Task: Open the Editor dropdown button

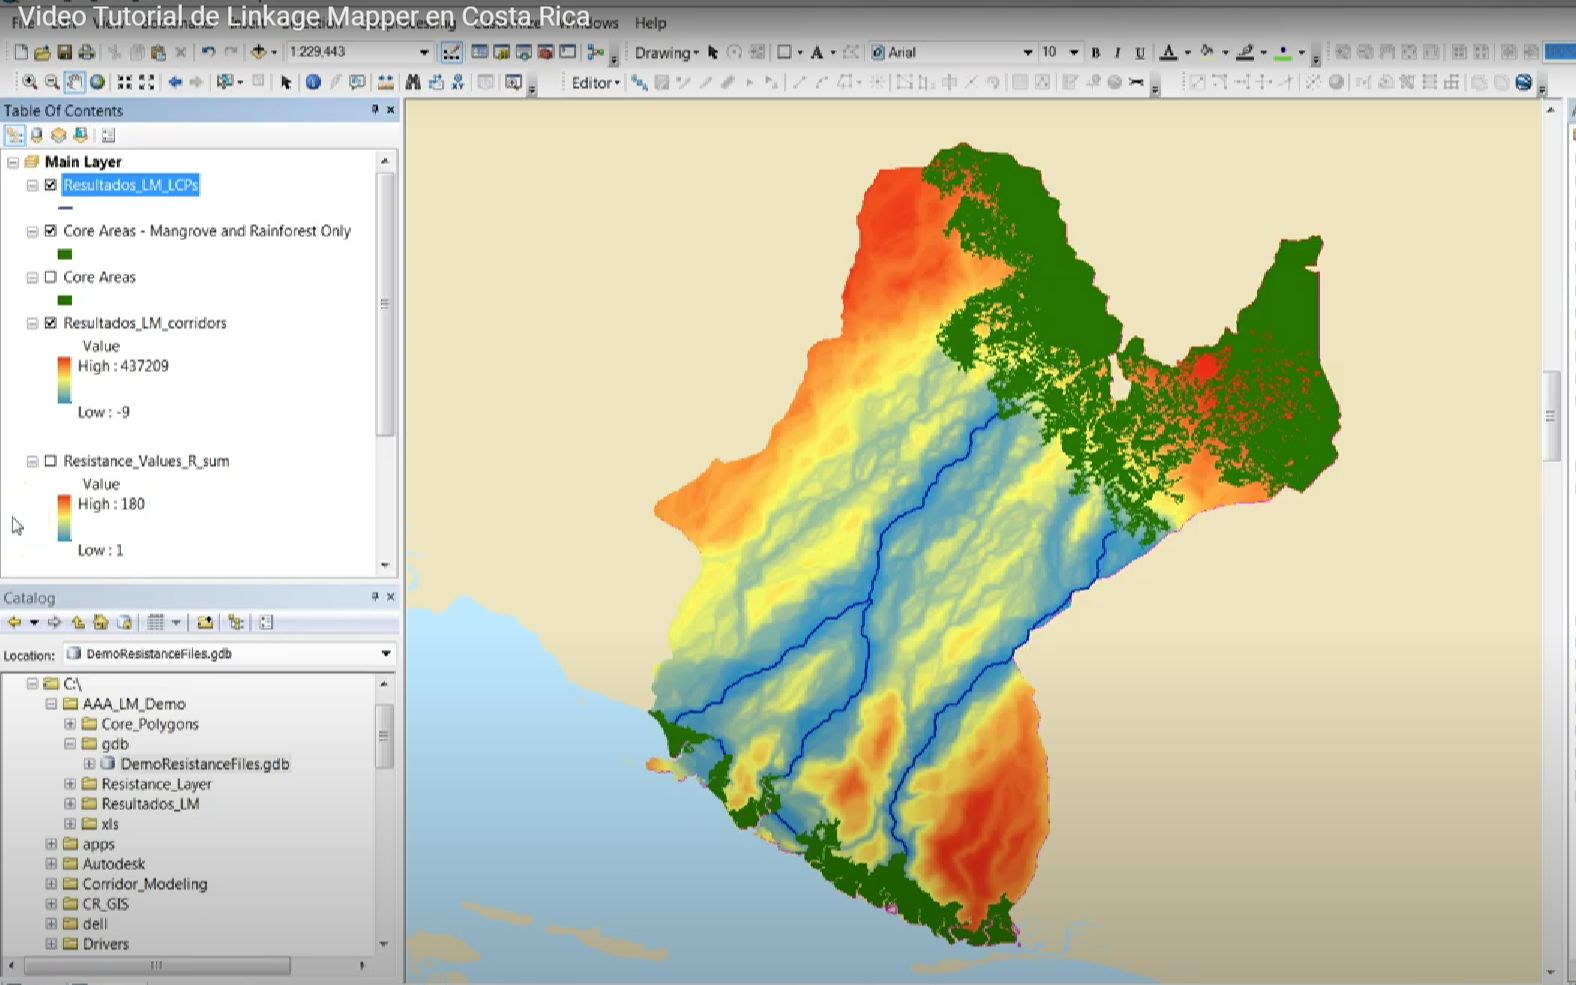Action: coord(596,83)
